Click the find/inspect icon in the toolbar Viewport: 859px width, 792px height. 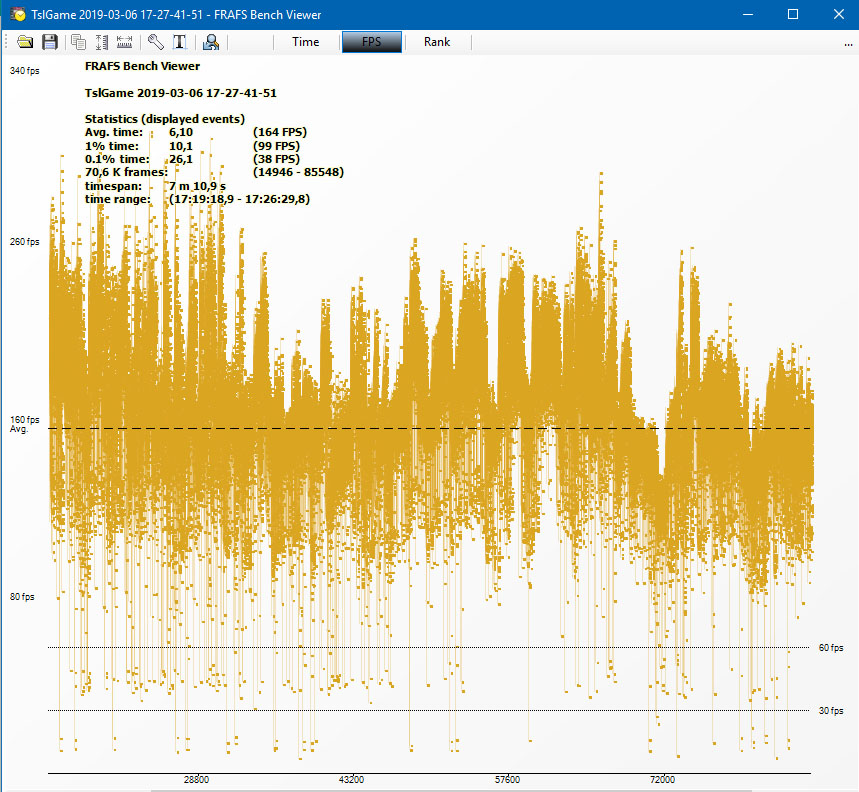click(211, 42)
